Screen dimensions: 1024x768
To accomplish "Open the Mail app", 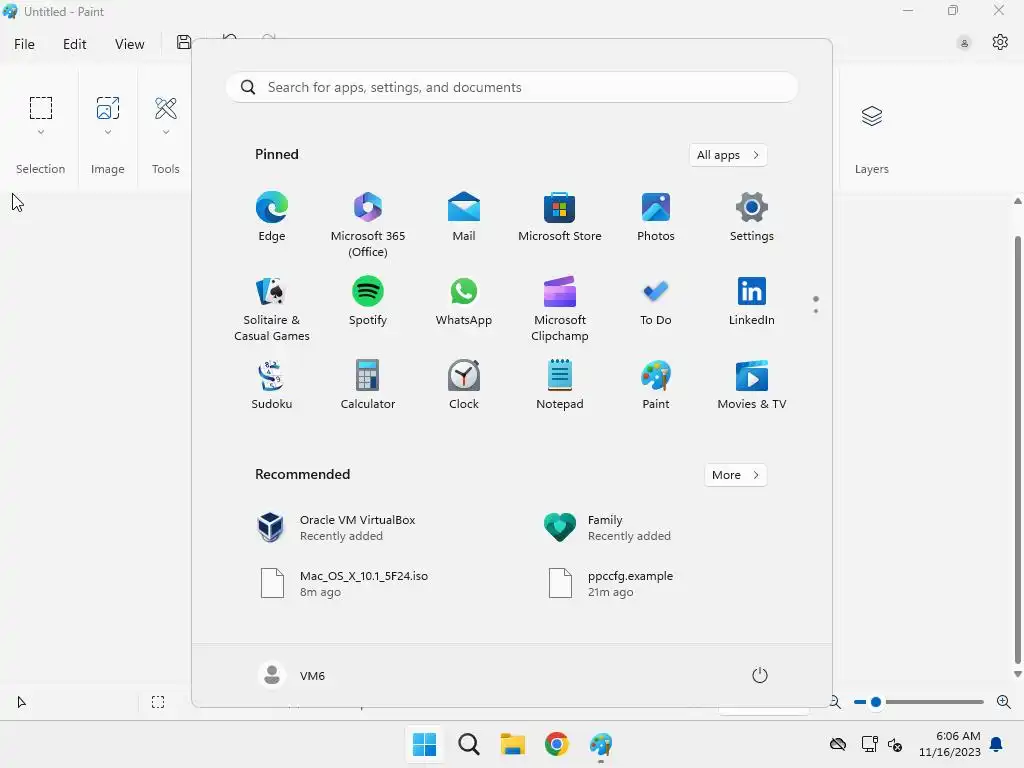I will point(464,217).
